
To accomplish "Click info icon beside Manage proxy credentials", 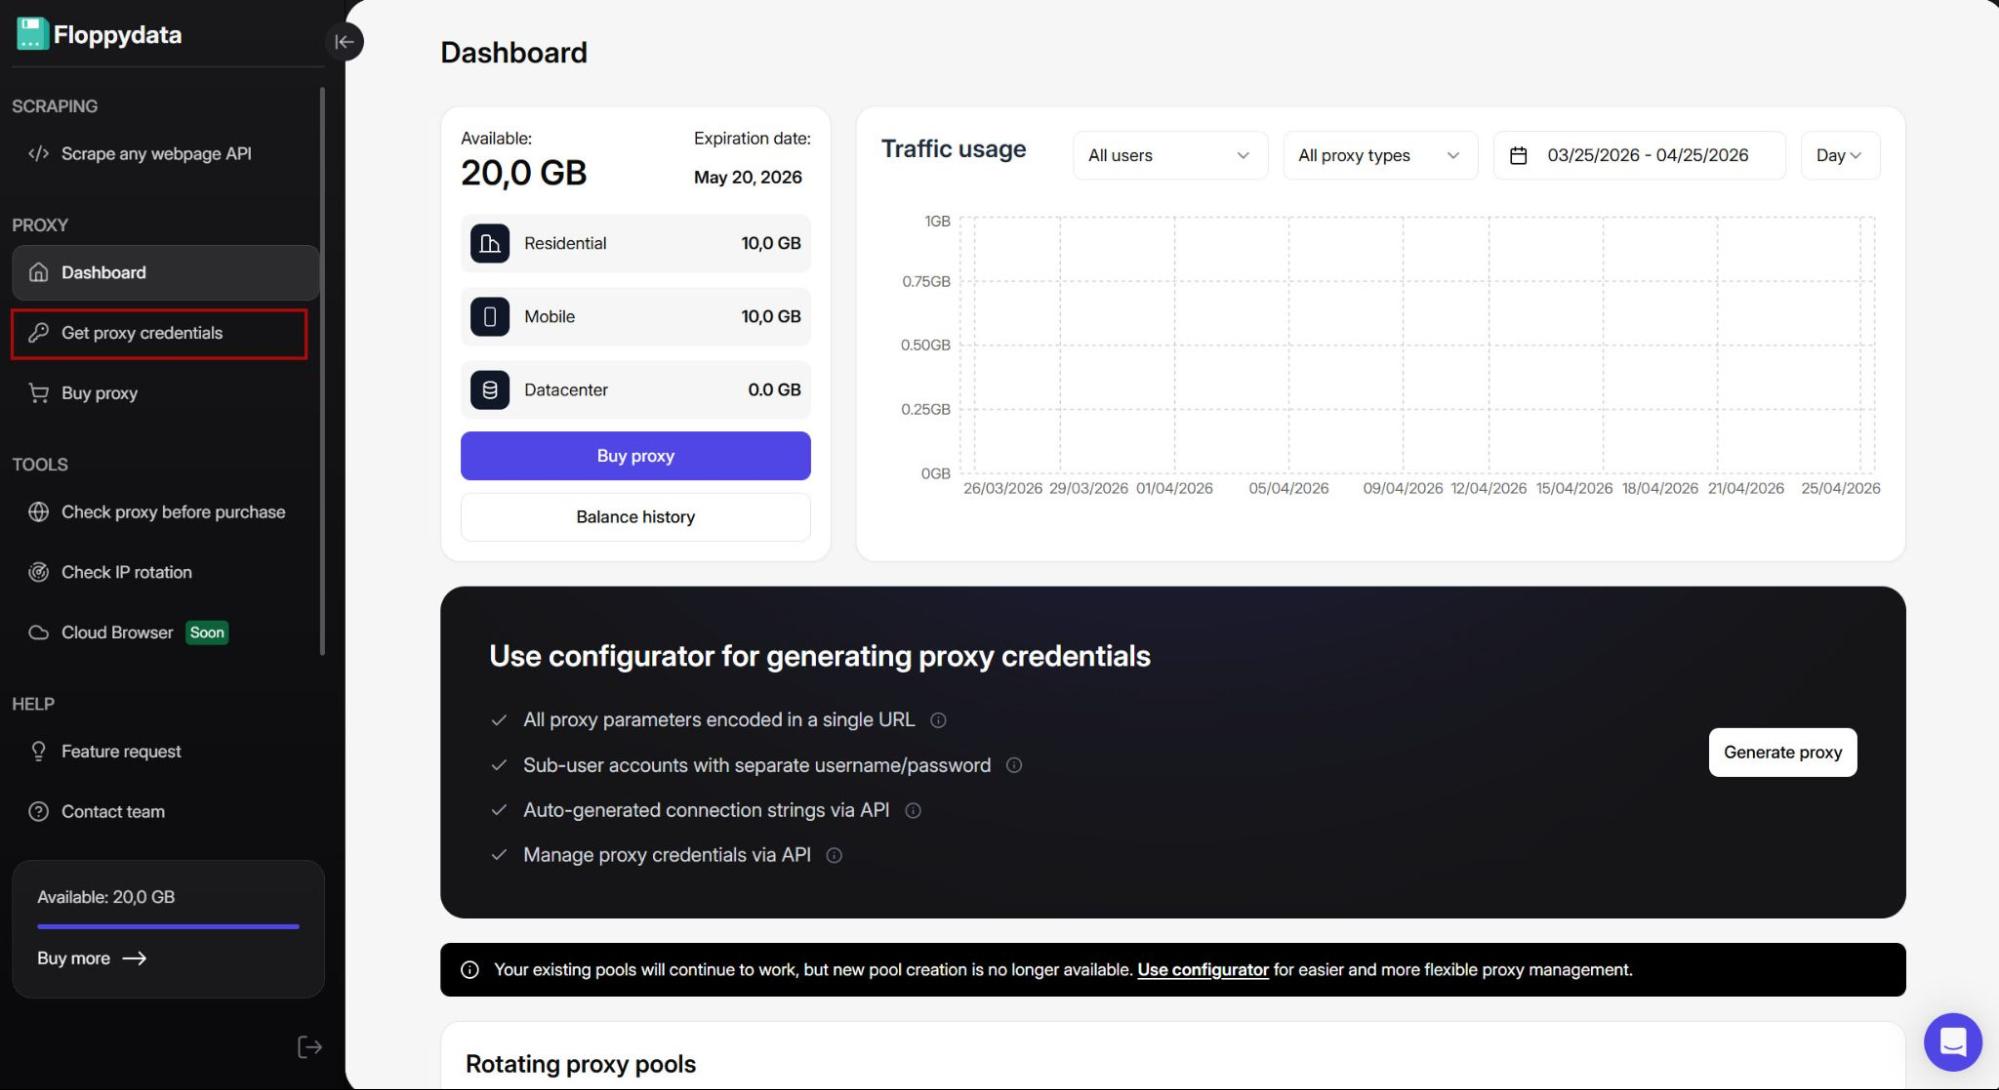I will 833,855.
